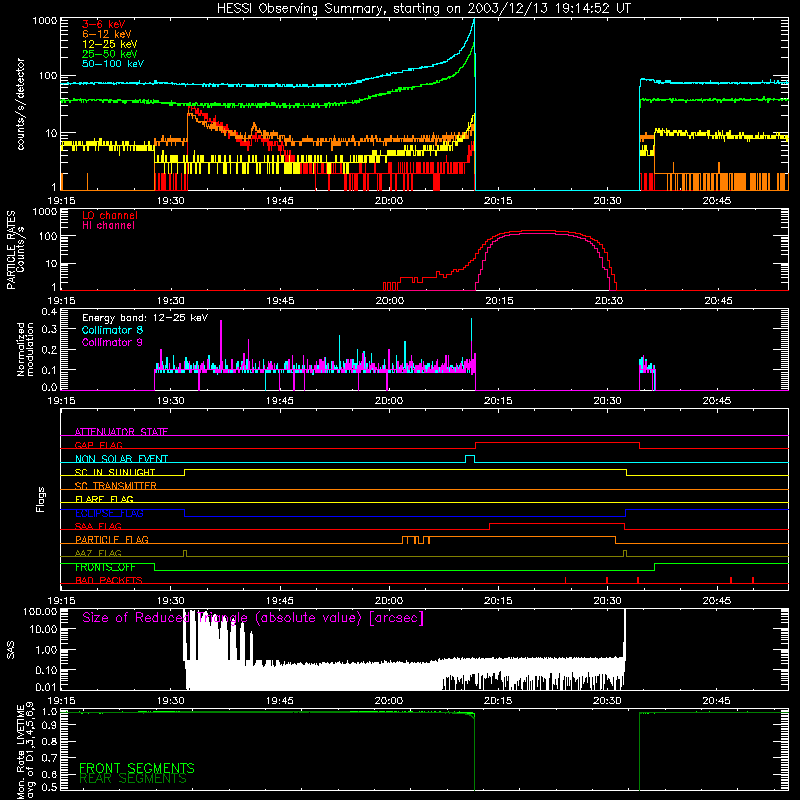Select the FRONT SEGMENTS legend label
The height and width of the screenshot is (800, 800).
[x=137, y=768]
